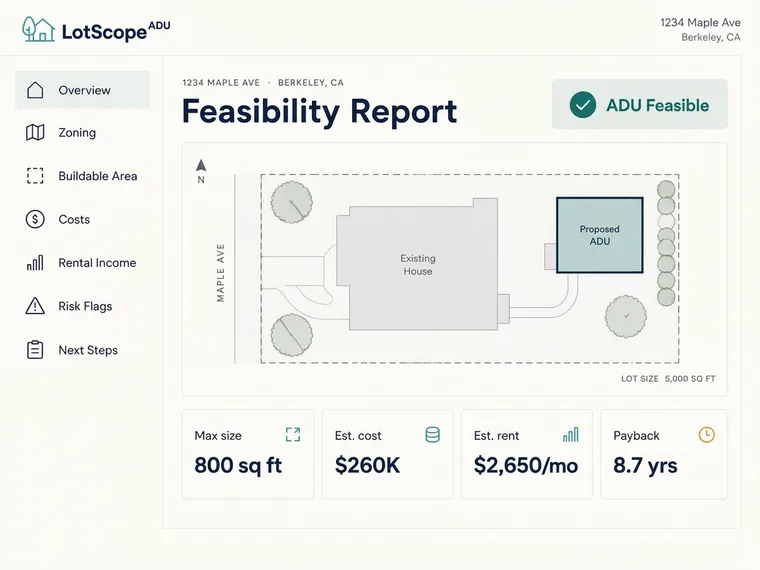Click the Overview home icon
The width and height of the screenshot is (760, 570).
(x=35, y=90)
